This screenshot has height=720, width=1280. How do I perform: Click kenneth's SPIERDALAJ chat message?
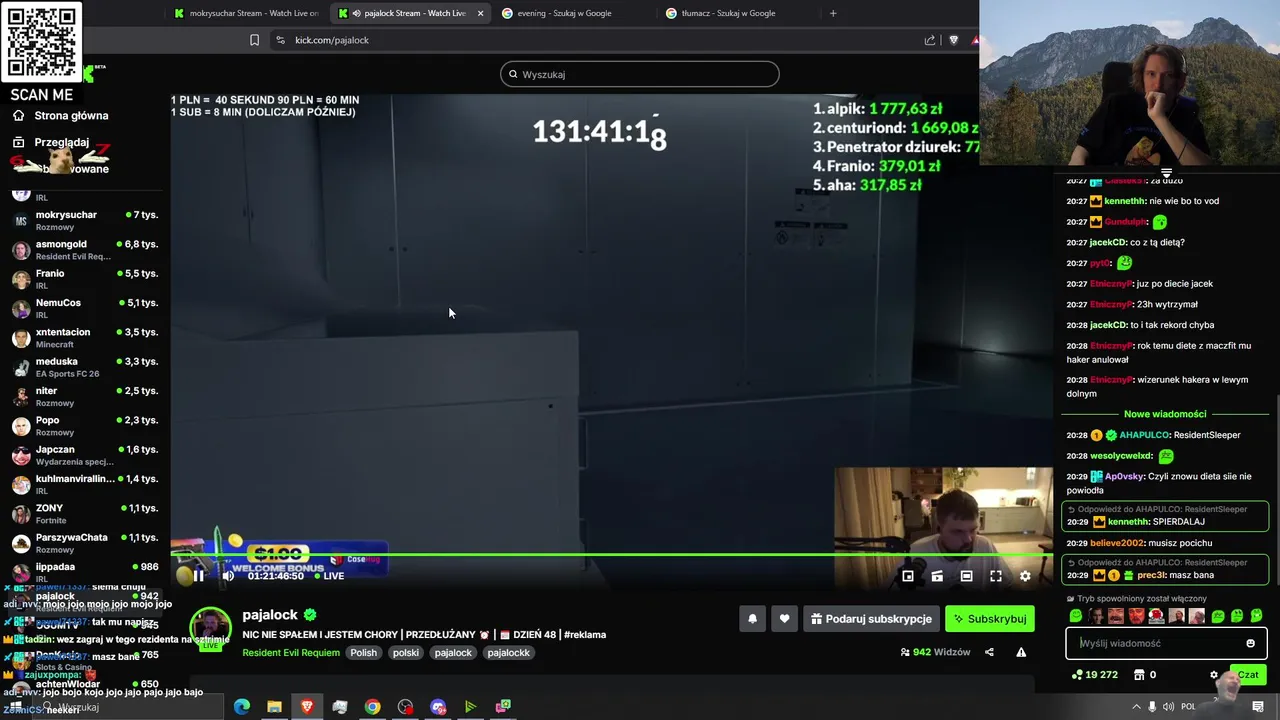coord(1166,516)
